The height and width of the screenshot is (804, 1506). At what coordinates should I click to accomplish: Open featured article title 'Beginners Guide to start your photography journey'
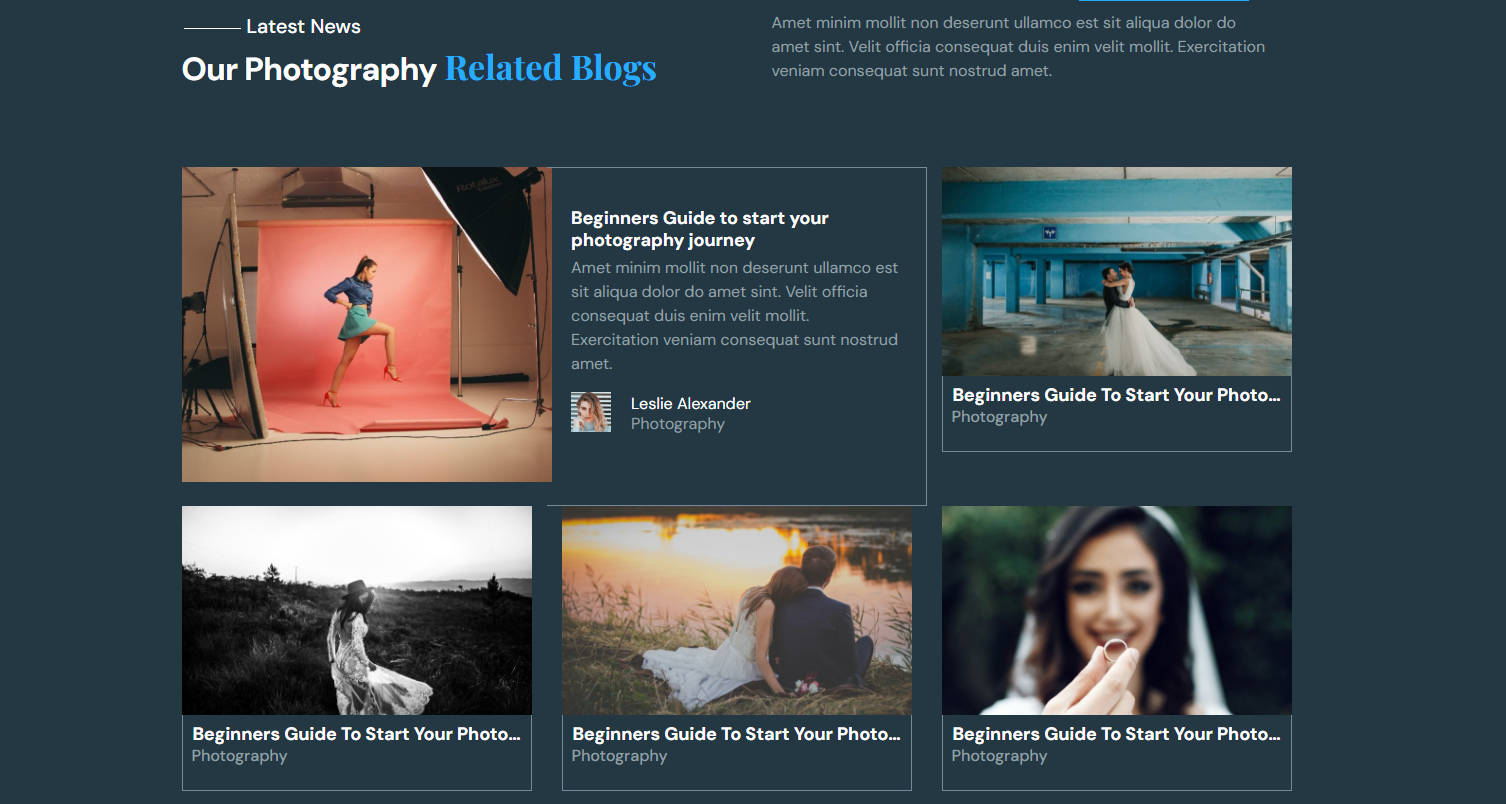click(x=699, y=229)
